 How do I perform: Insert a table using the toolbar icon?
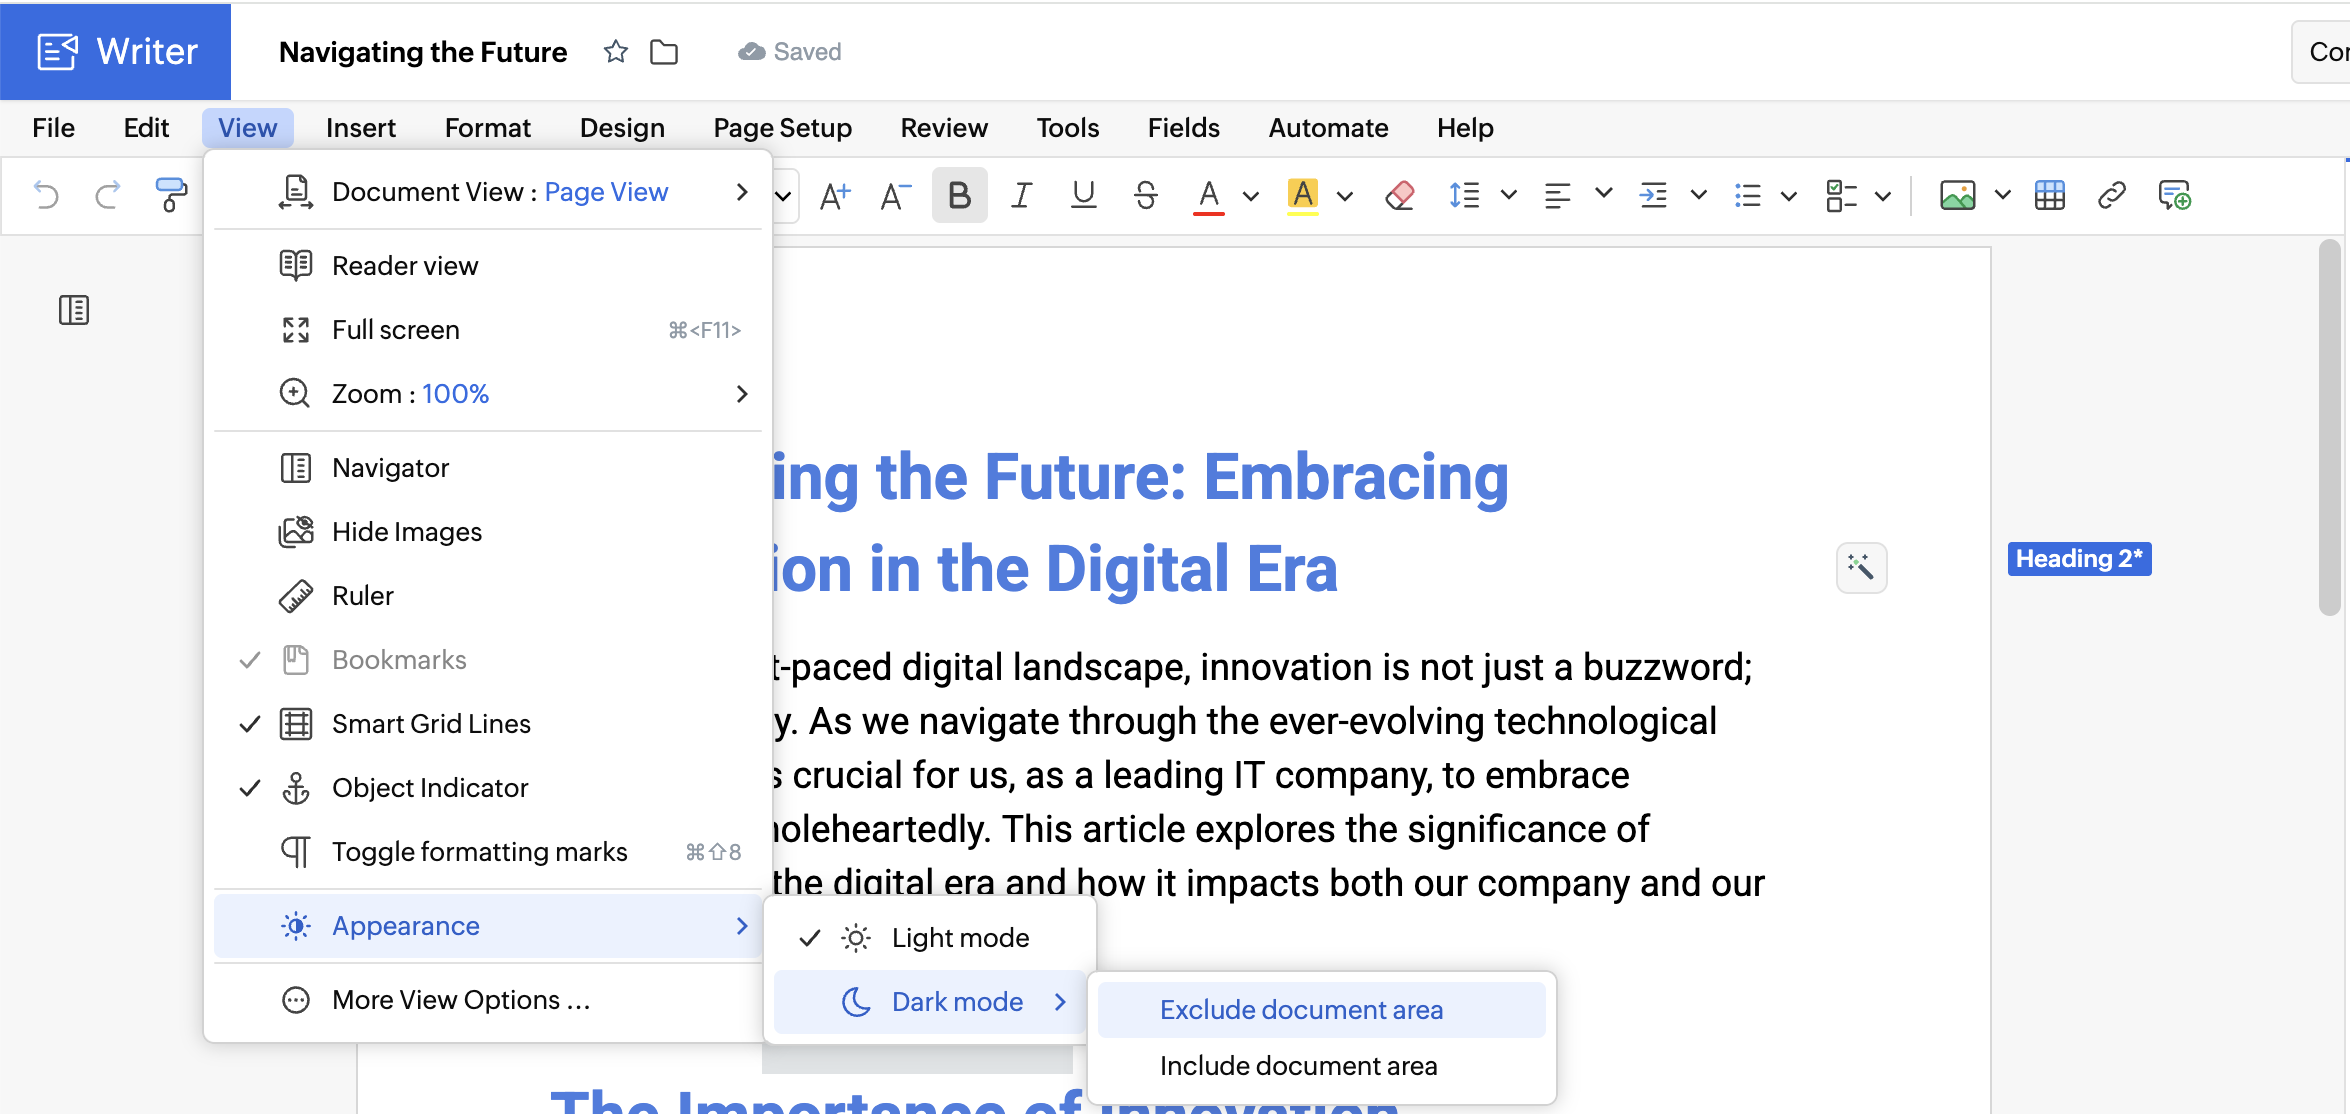tap(2049, 195)
